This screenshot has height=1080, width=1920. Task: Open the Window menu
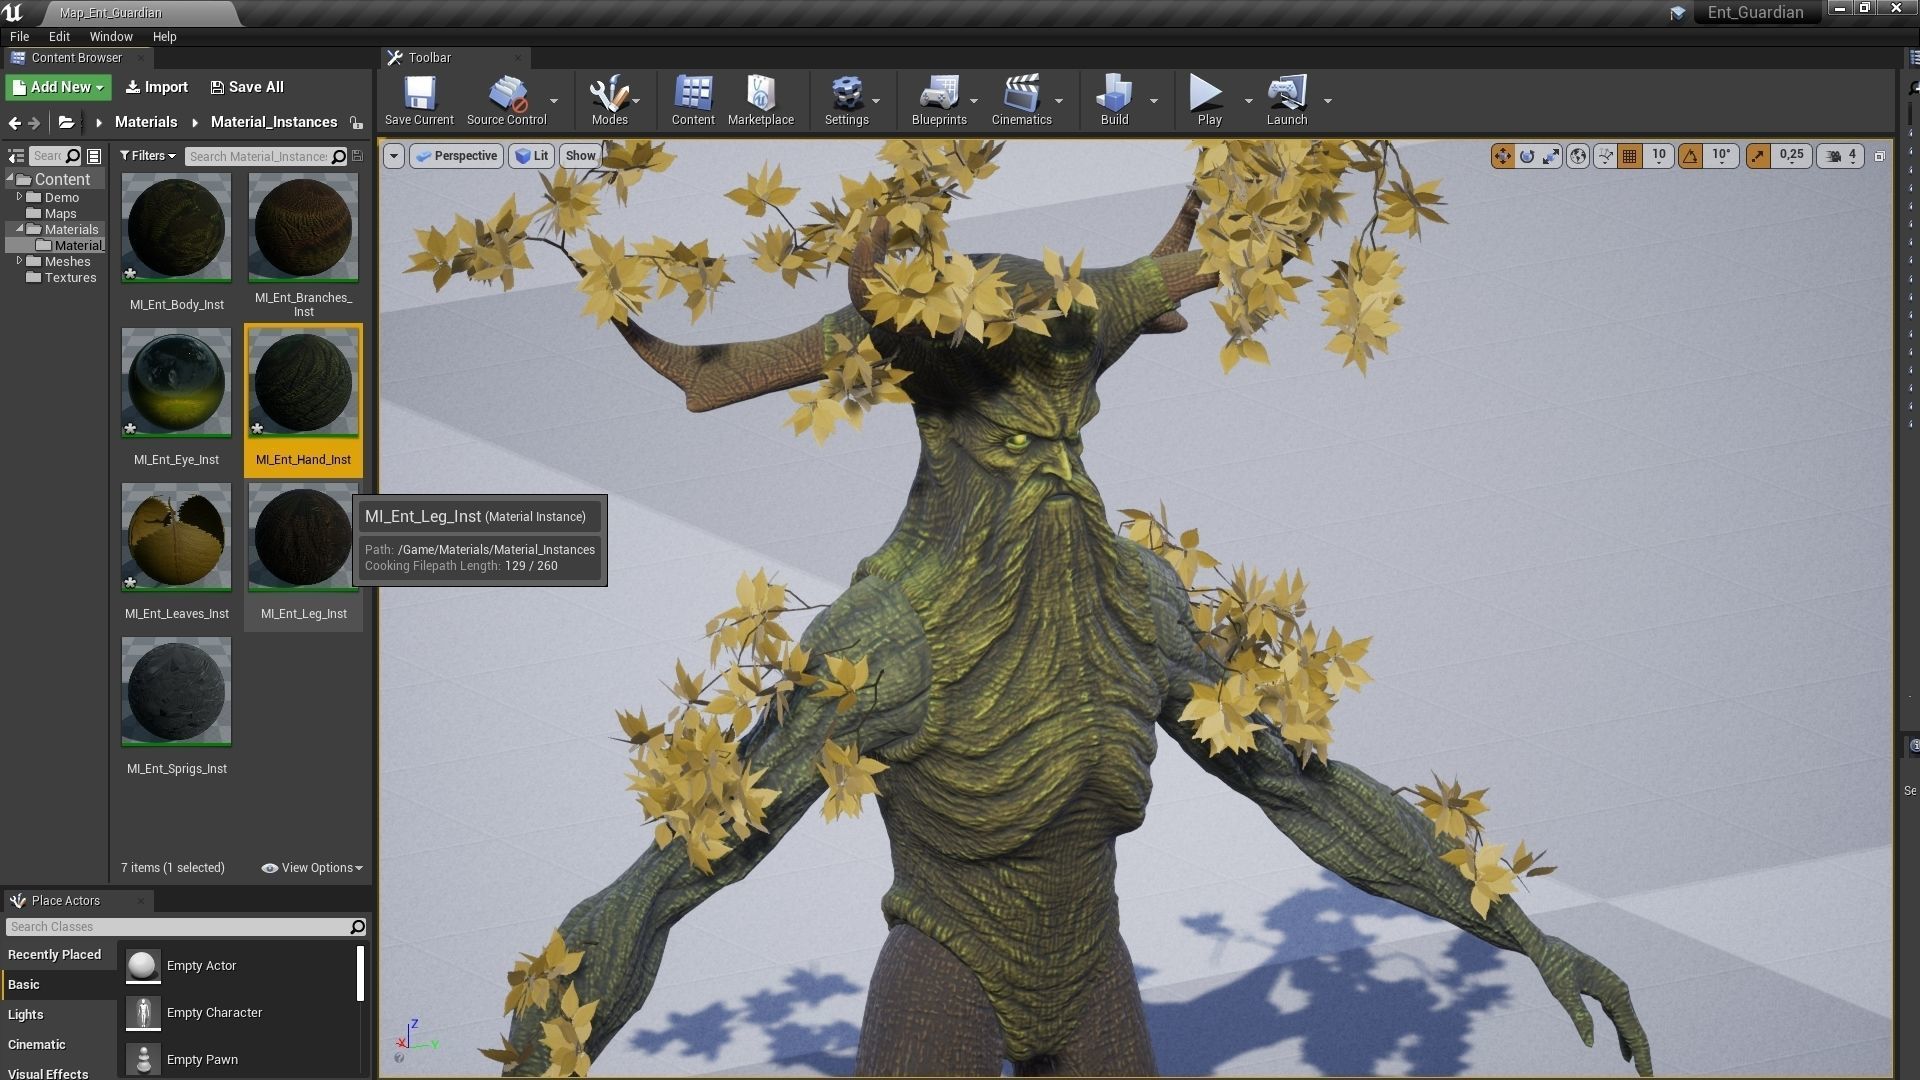(111, 37)
